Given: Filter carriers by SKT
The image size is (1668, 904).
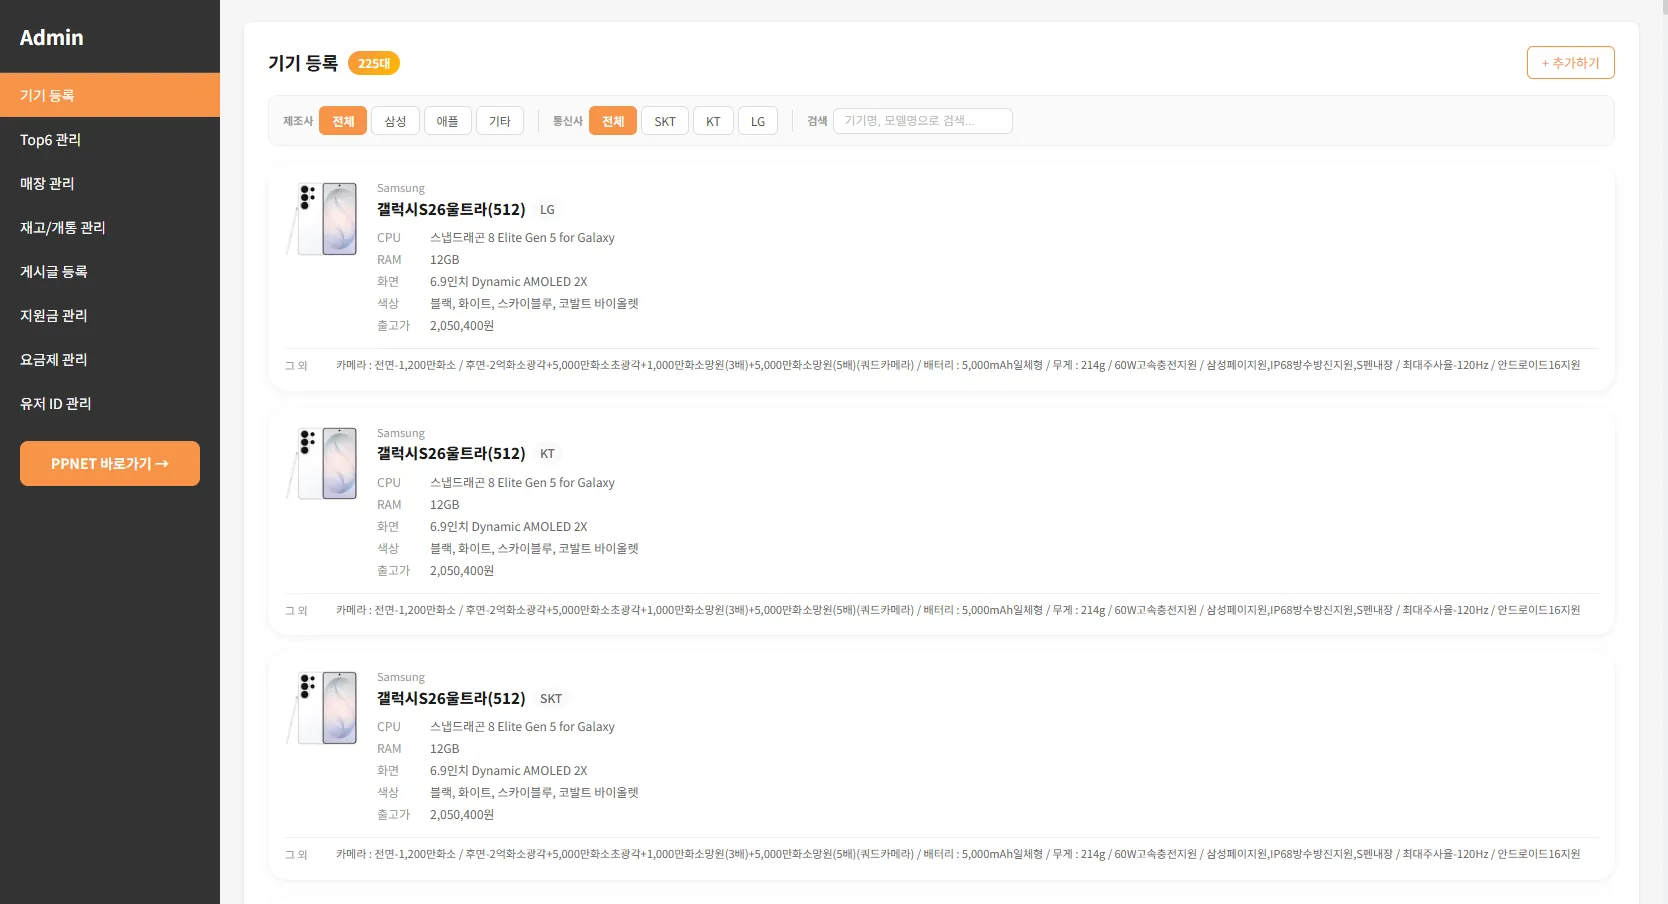Looking at the screenshot, I should [665, 121].
